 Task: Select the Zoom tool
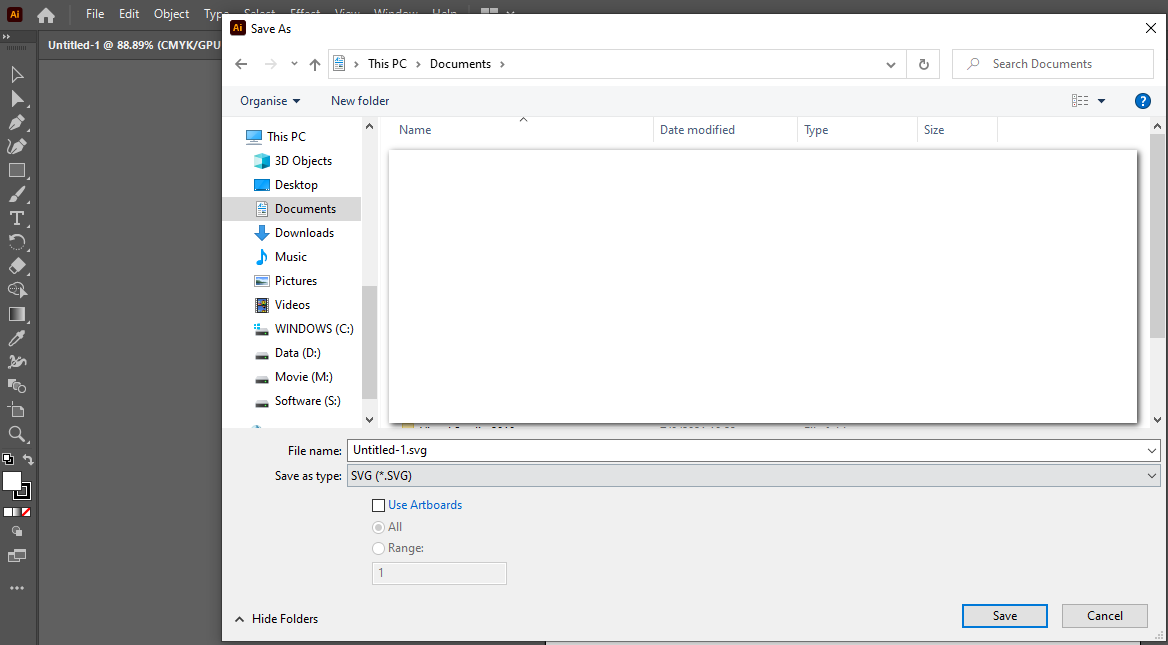(x=16, y=434)
